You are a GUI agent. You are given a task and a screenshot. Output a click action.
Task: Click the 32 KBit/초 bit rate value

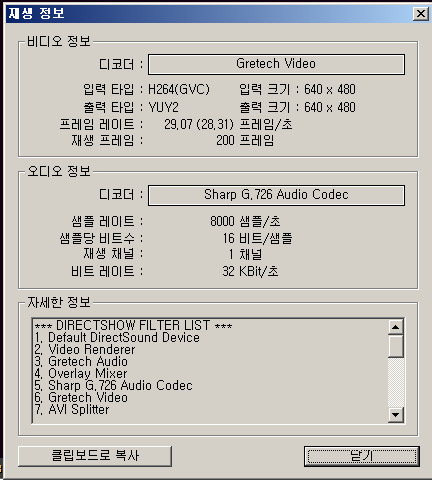pos(250,271)
